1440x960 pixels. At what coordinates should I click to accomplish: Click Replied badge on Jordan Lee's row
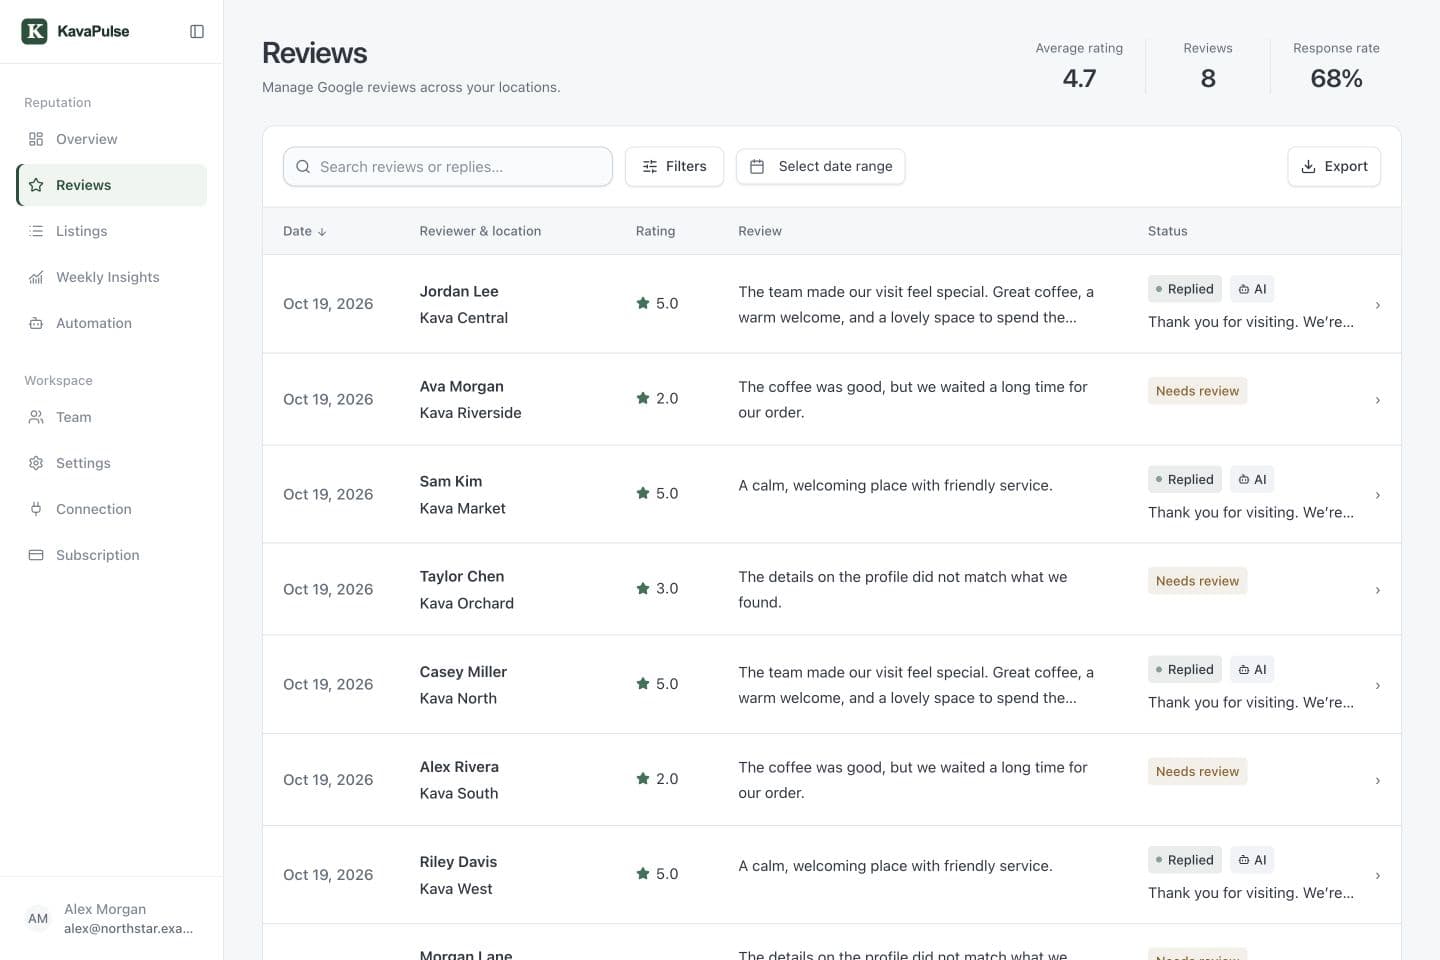coord(1185,289)
